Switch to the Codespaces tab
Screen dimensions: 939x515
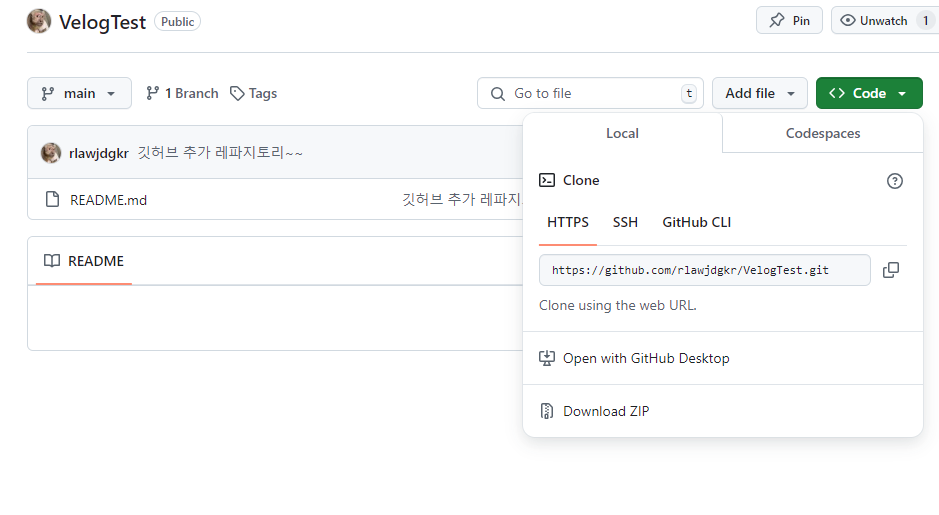click(x=823, y=134)
